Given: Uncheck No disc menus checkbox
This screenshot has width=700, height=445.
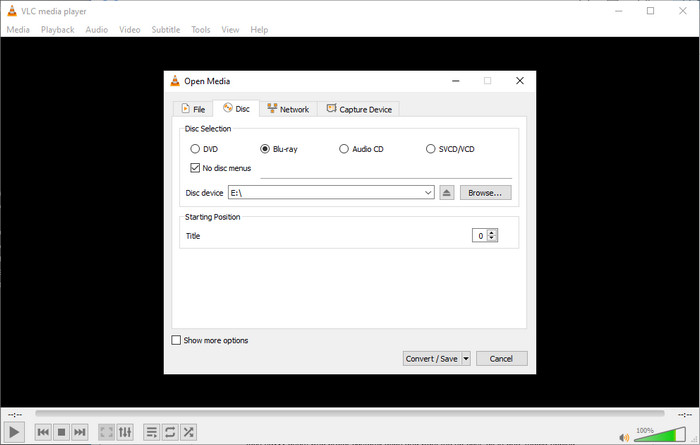Looking at the screenshot, I should tap(195, 168).
